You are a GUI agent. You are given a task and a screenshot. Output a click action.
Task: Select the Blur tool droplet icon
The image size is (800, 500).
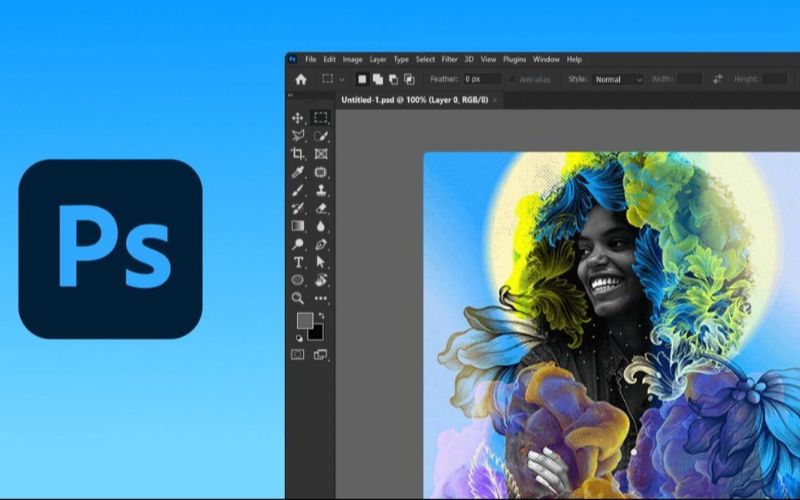click(x=320, y=226)
